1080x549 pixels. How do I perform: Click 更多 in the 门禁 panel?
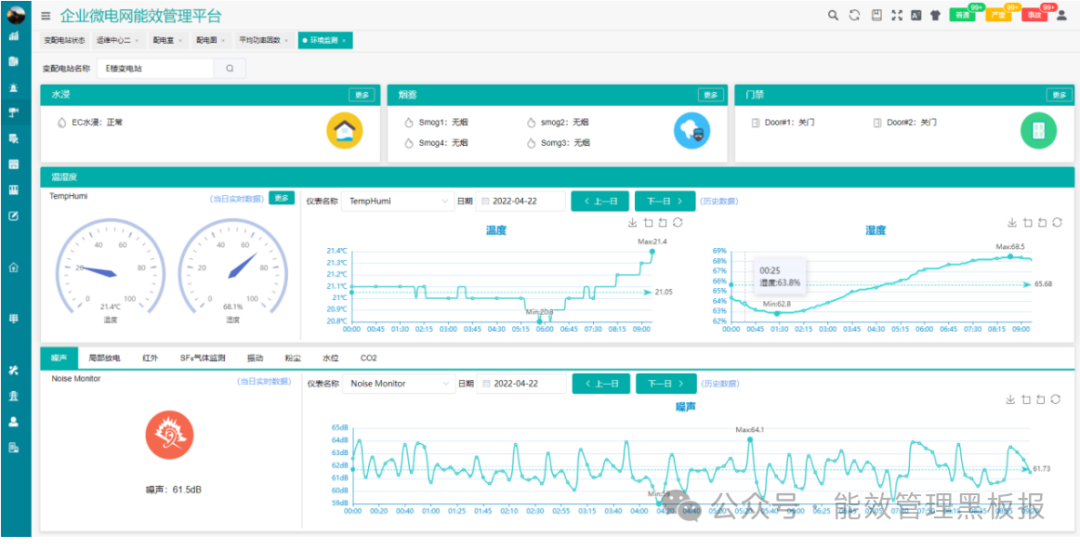[1059, 95]
